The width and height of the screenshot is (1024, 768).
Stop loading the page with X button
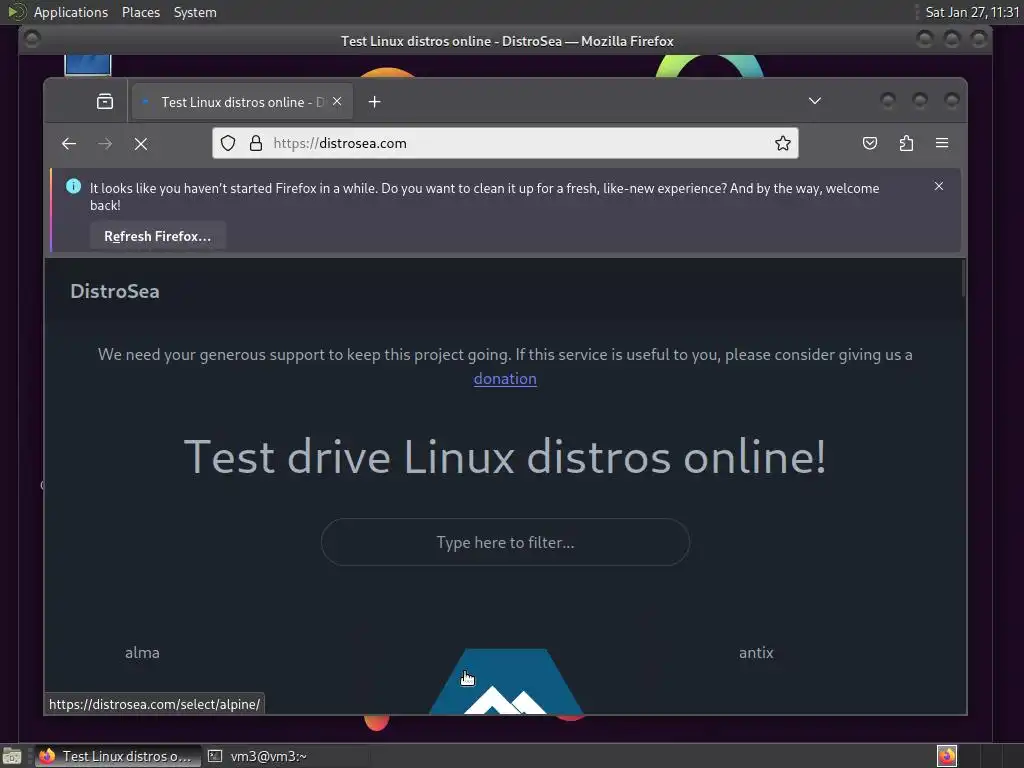click(x=140, y=144)
